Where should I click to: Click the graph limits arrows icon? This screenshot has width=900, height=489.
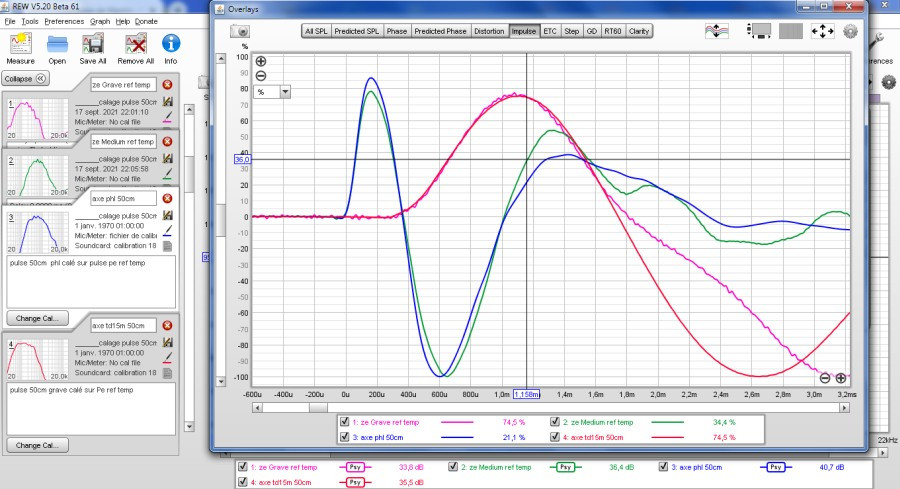click(x=822, y=31)
